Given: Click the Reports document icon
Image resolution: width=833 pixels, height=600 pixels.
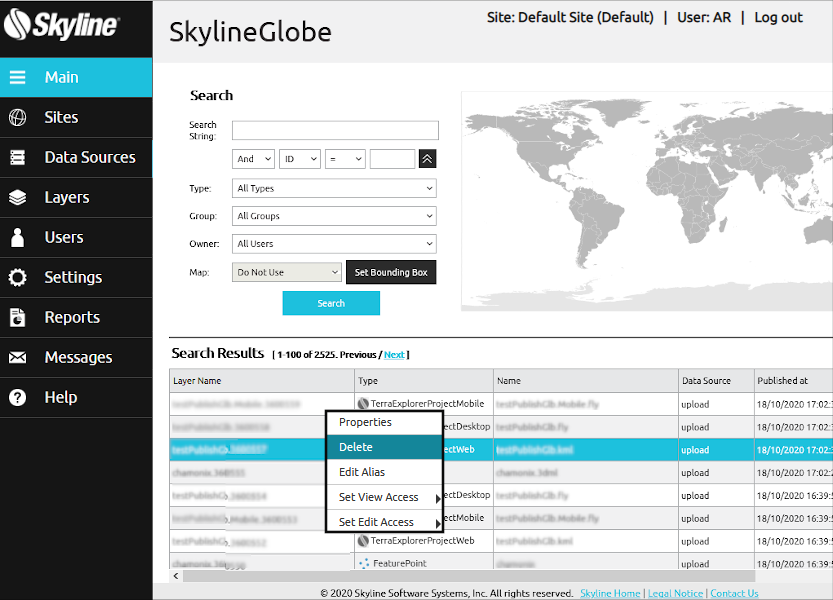Looking at the screenshot, I should click(18, 317).
